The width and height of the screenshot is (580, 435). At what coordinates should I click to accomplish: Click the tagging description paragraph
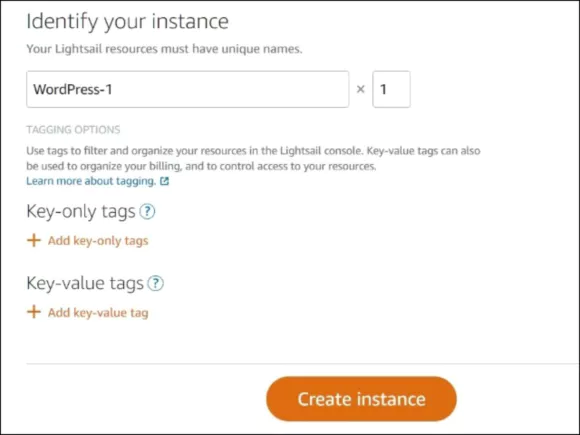pyautogui.click(x=253, y=158)
